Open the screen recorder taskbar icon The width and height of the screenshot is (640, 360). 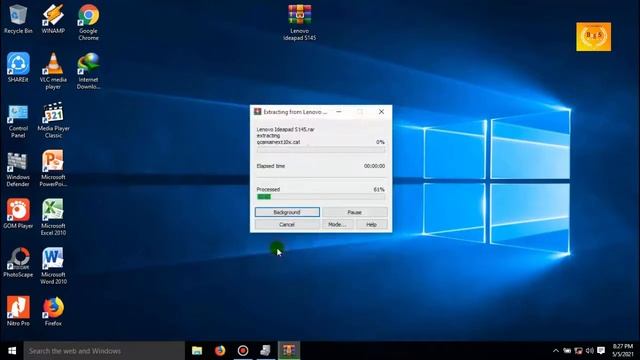click(x=243, y=351)
